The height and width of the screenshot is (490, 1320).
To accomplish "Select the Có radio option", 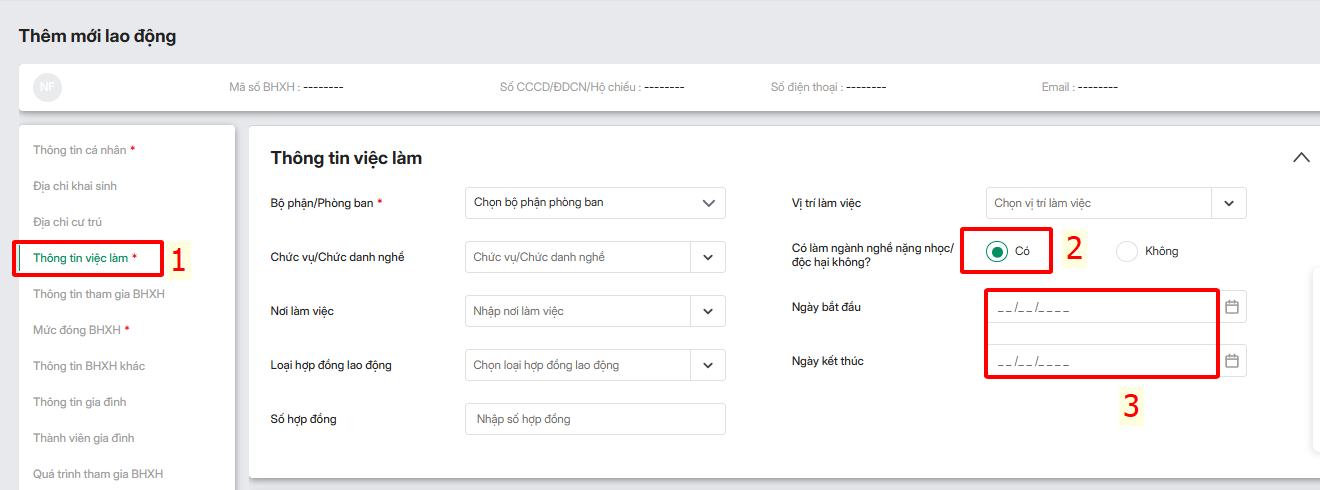I will (x=997, y=251).
